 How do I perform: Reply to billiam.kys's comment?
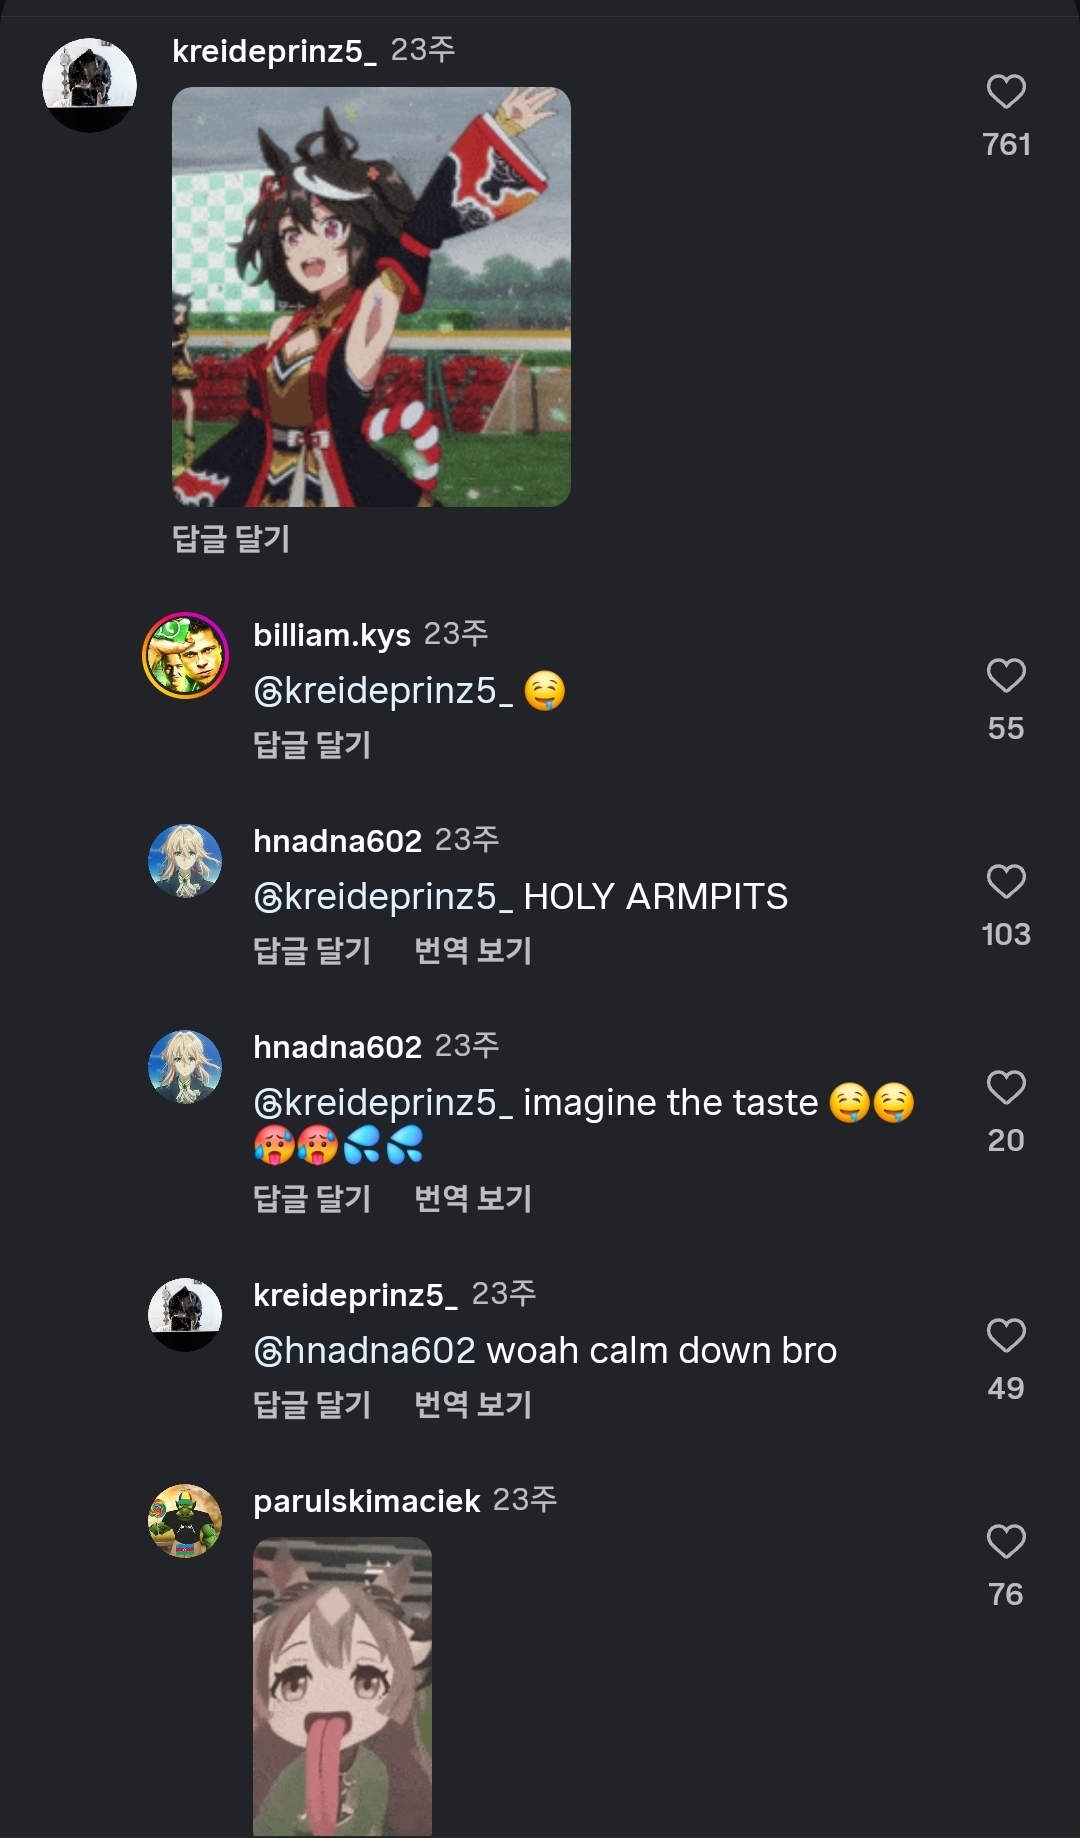point(312,745)
